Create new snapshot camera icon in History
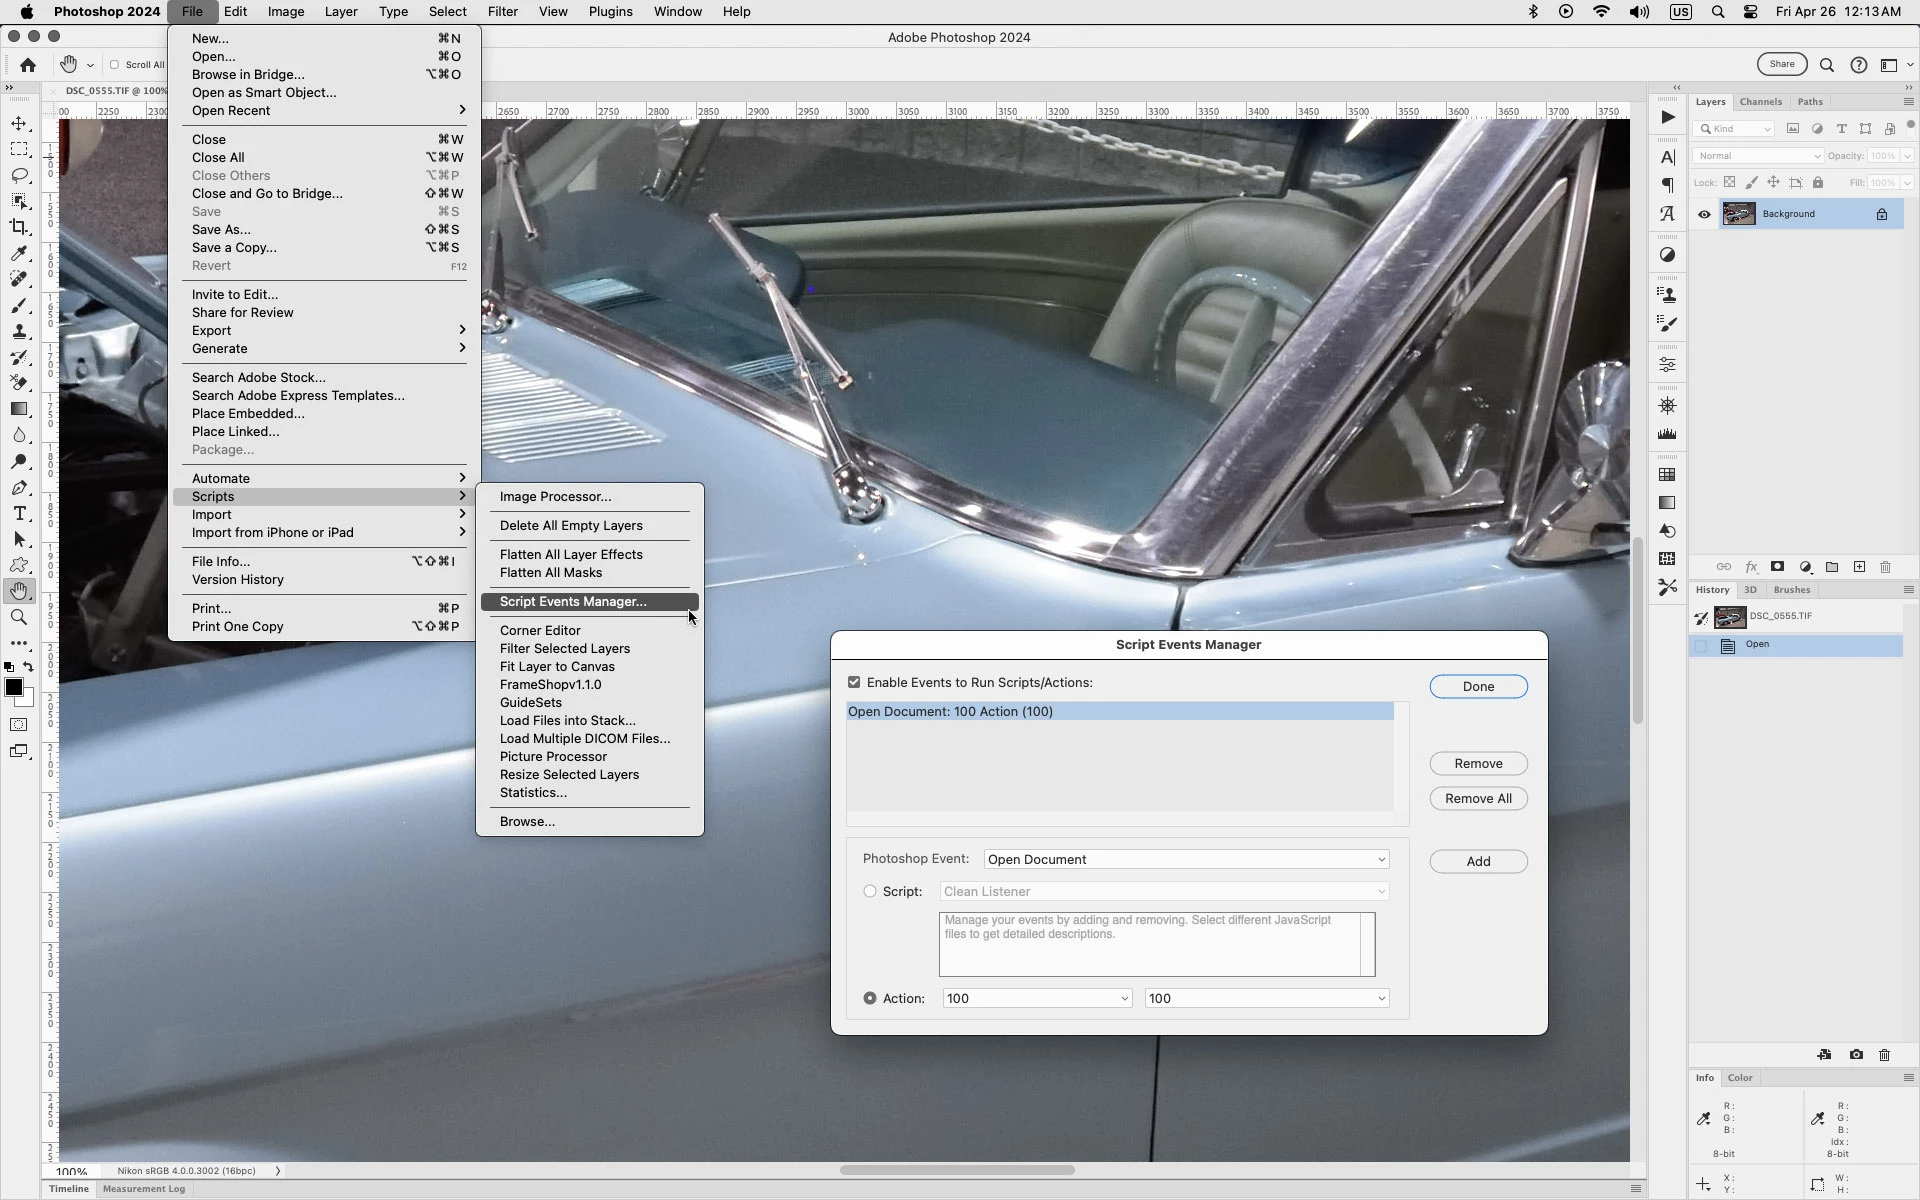 1856,1055
